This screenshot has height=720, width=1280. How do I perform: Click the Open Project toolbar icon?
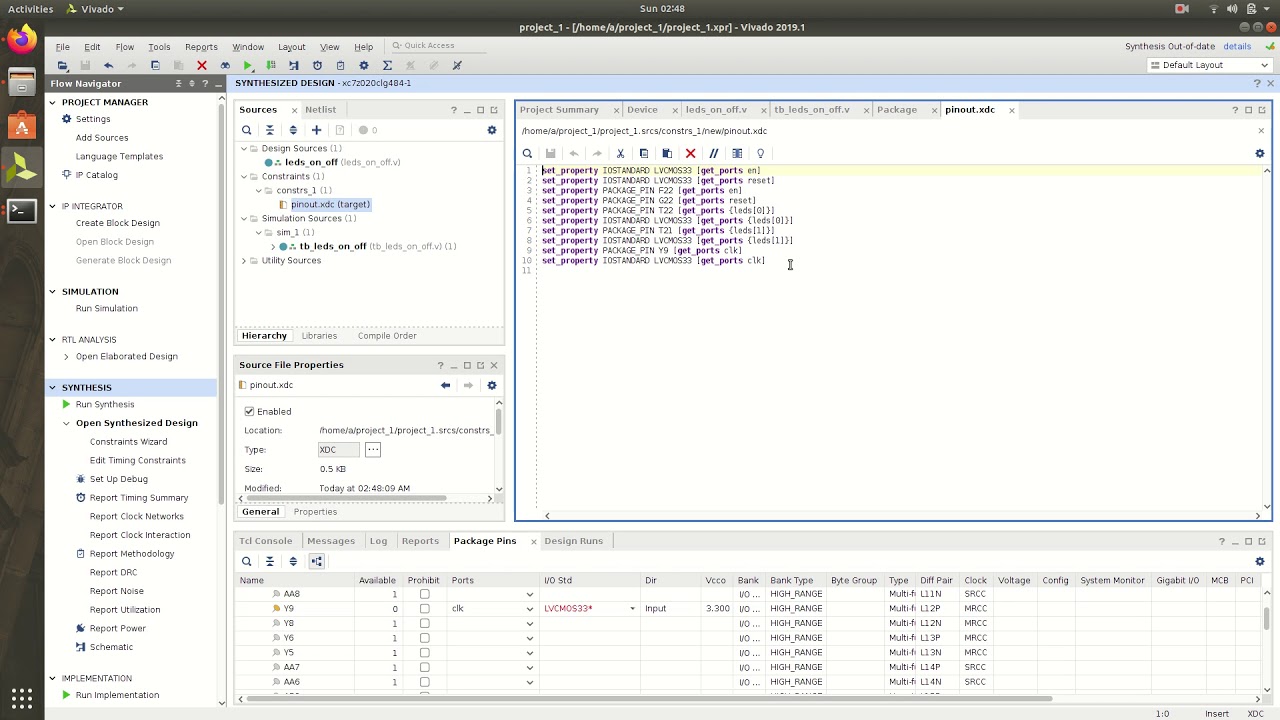[x=62, y=65]
